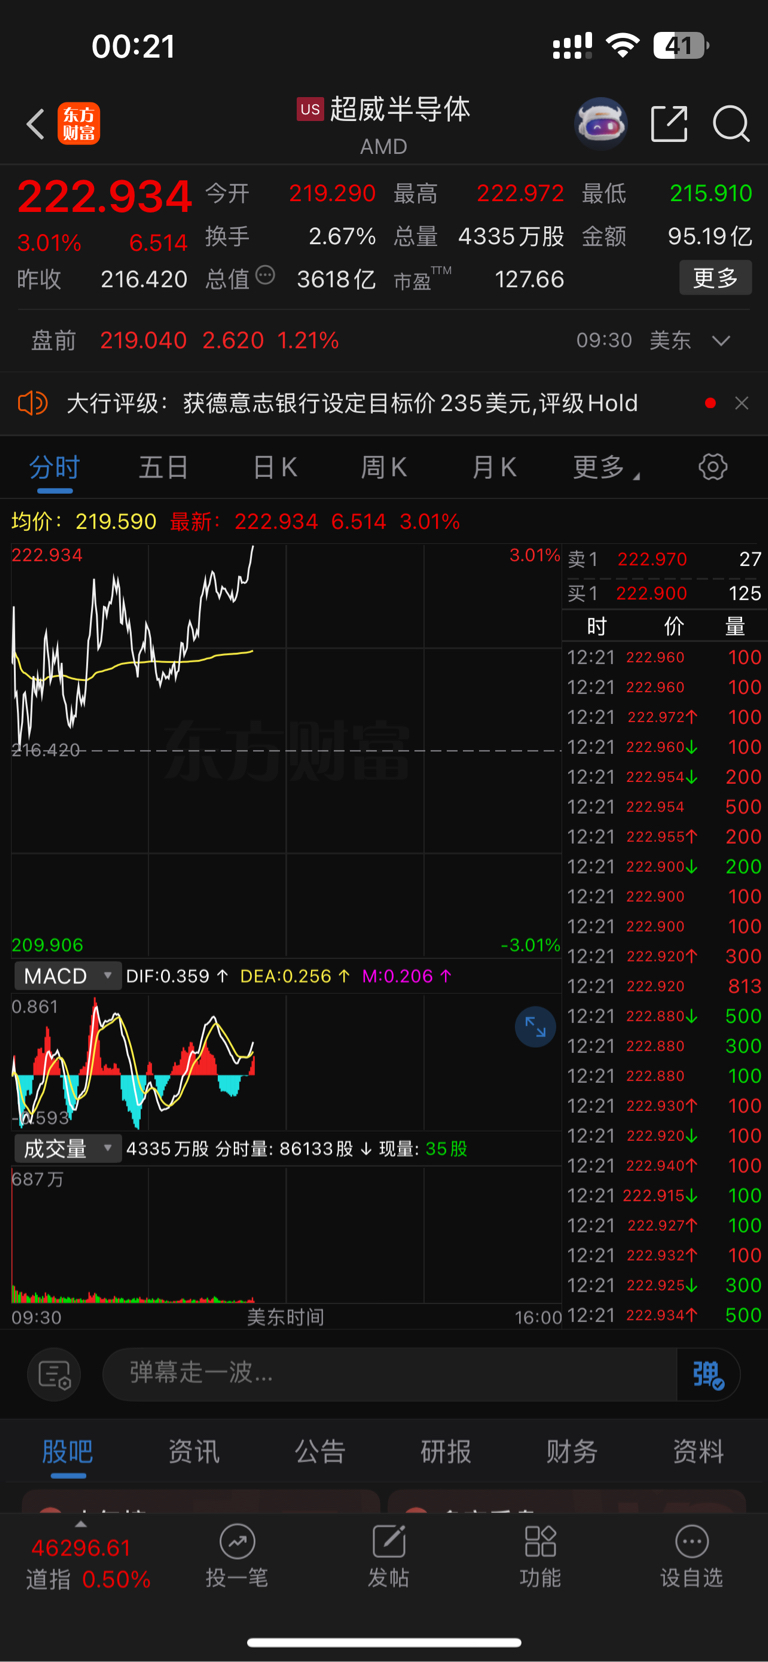This screenshot has height=1662, width=768.
Task: Tap the info icon beside 总值
Action: [x=265, y=275]
